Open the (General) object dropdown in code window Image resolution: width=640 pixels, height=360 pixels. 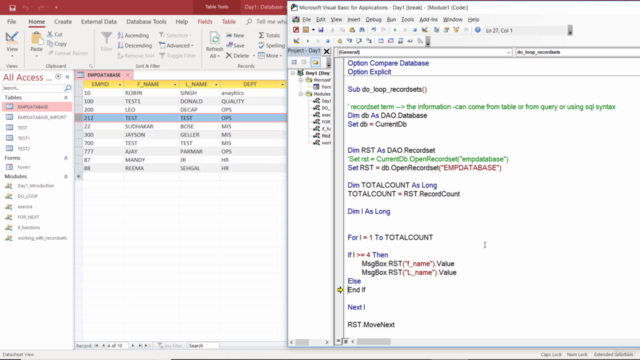pyautogui.click(x=508, y=52)
